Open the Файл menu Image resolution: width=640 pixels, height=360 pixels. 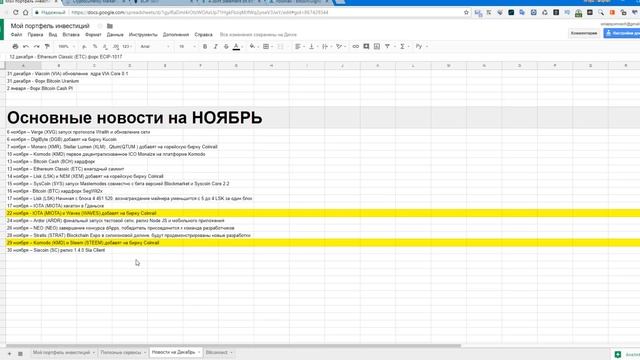(x=16, y=35)
